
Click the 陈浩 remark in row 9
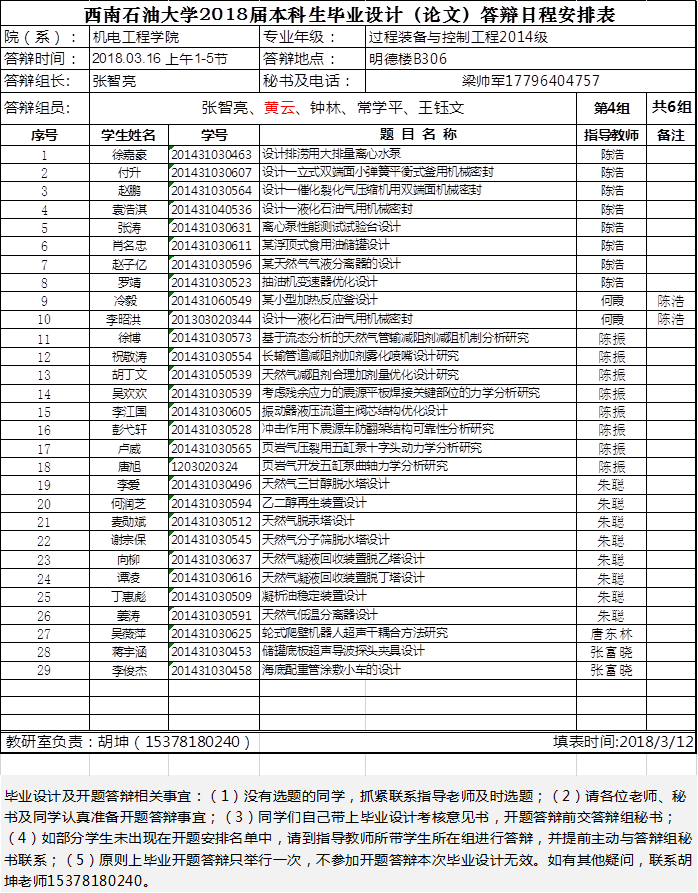[x=671, y=301]
